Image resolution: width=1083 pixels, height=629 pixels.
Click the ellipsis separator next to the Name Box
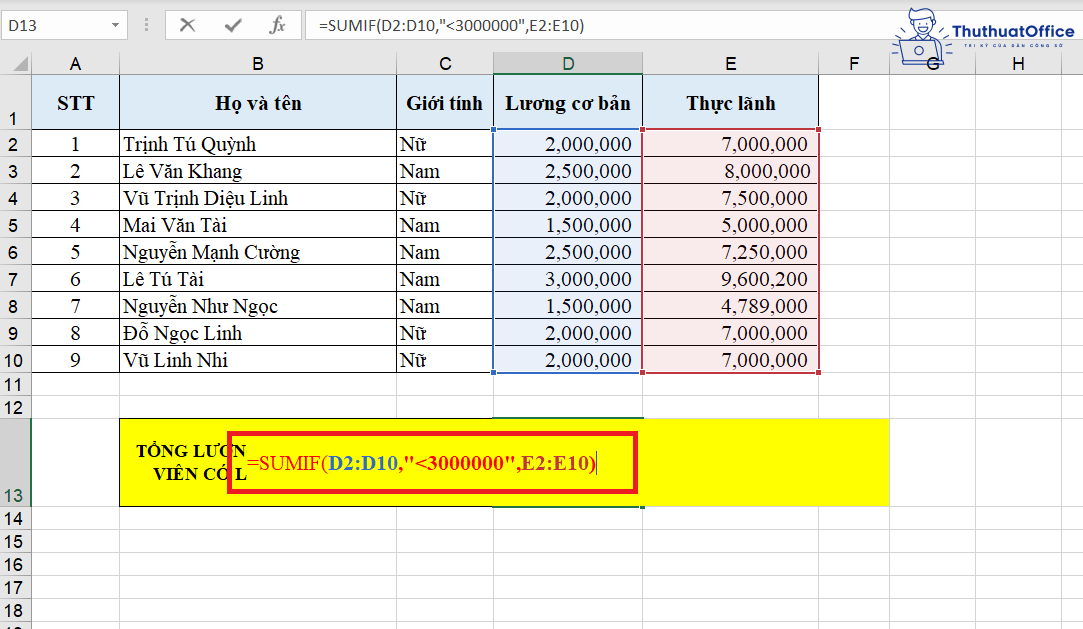point(145,25)
